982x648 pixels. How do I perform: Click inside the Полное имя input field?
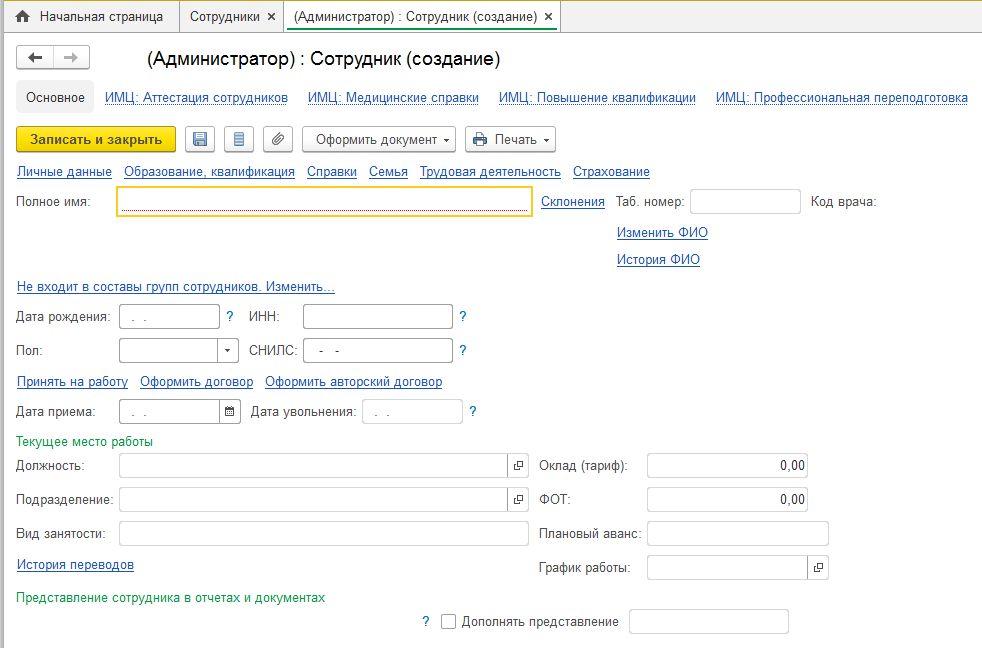pos(320,201)
